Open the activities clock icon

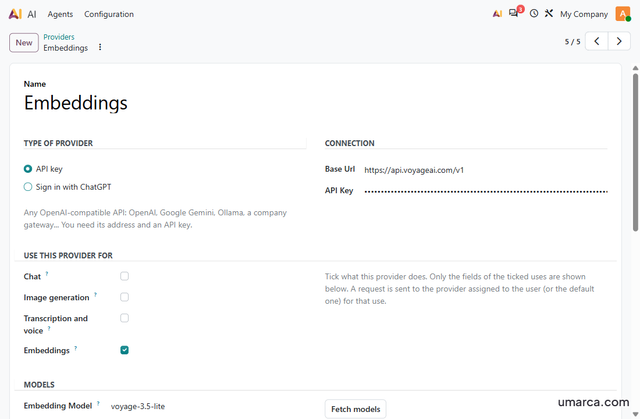point(534,13)
